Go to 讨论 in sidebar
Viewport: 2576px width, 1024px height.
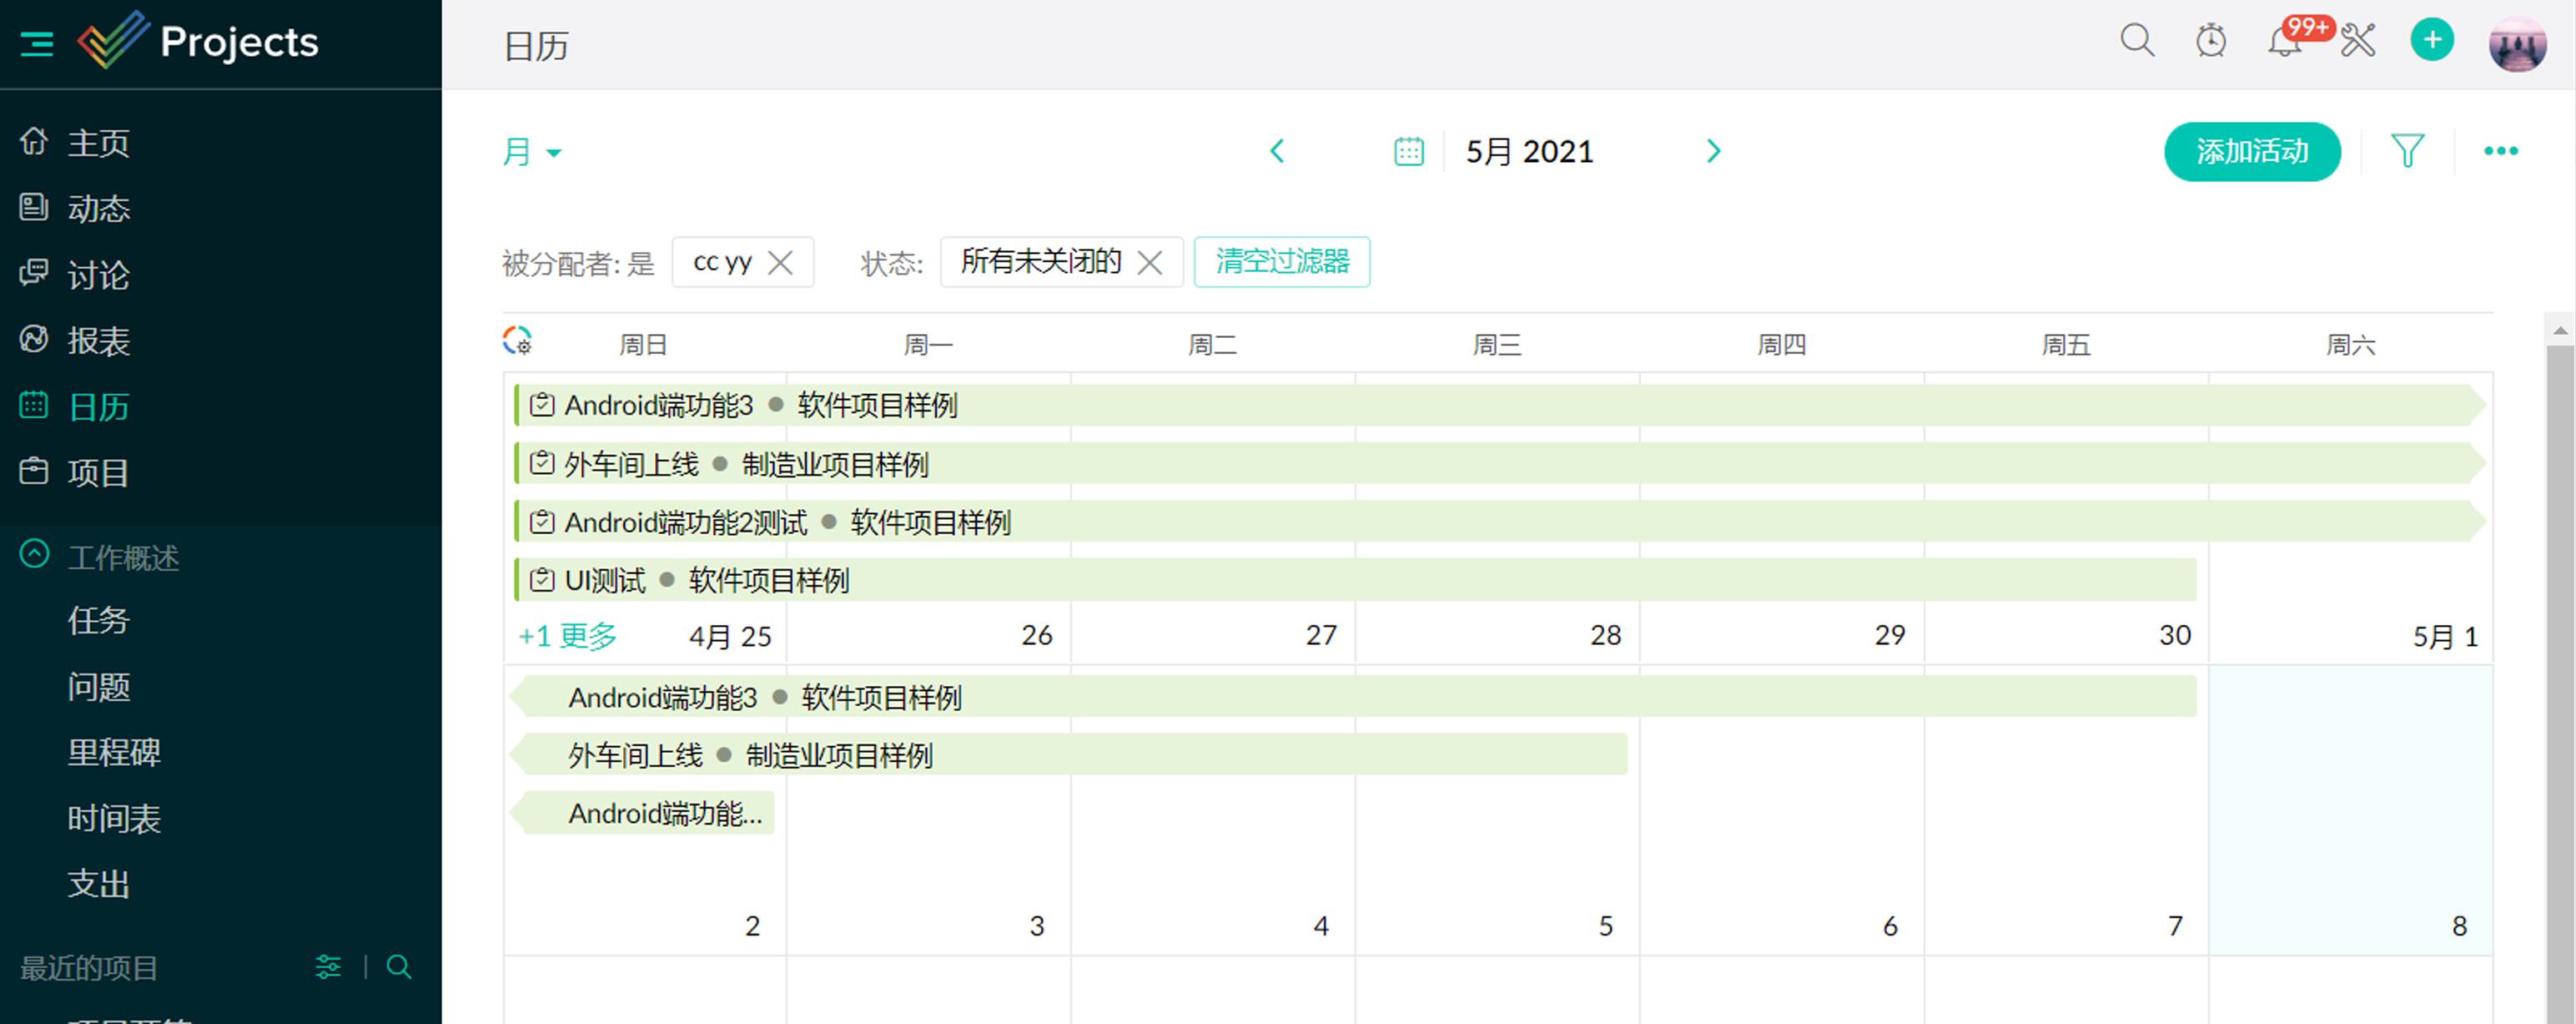tap(98, 275)
